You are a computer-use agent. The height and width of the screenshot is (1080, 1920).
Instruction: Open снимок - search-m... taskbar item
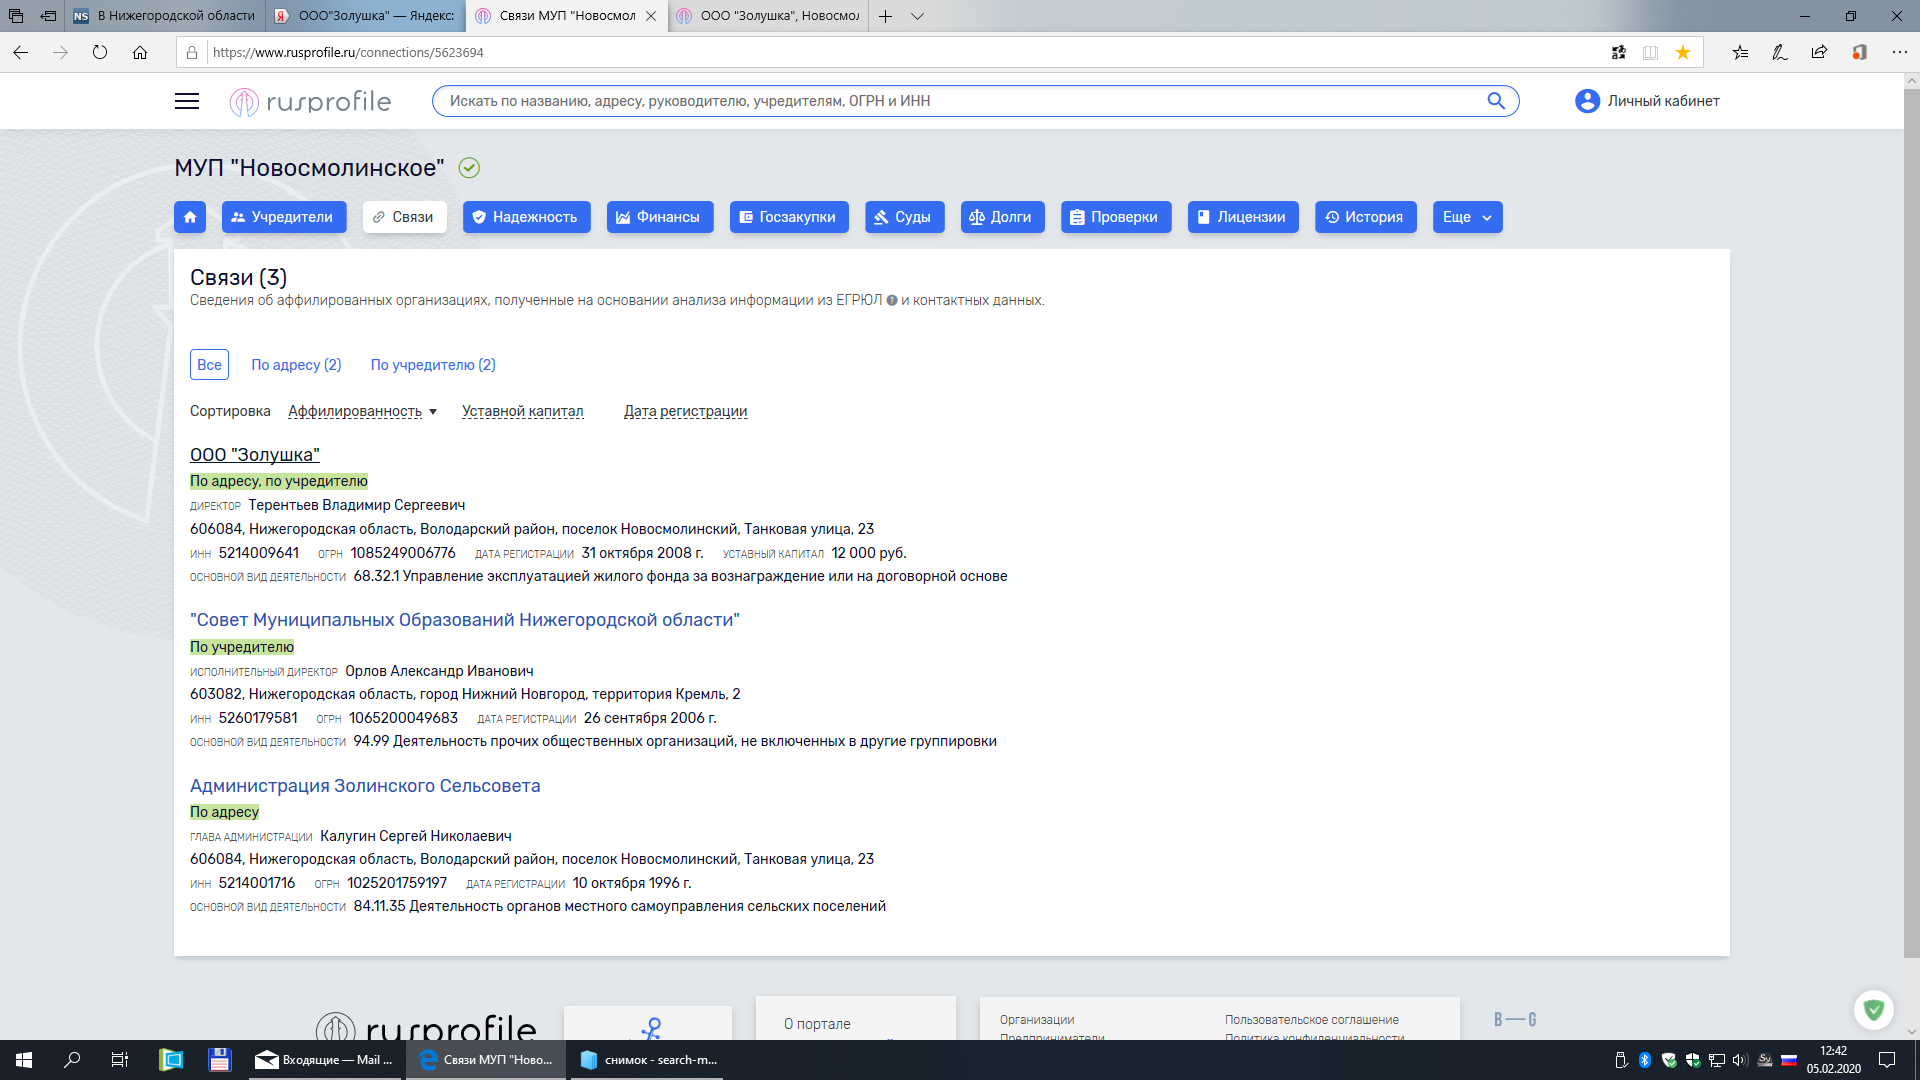648,1060
